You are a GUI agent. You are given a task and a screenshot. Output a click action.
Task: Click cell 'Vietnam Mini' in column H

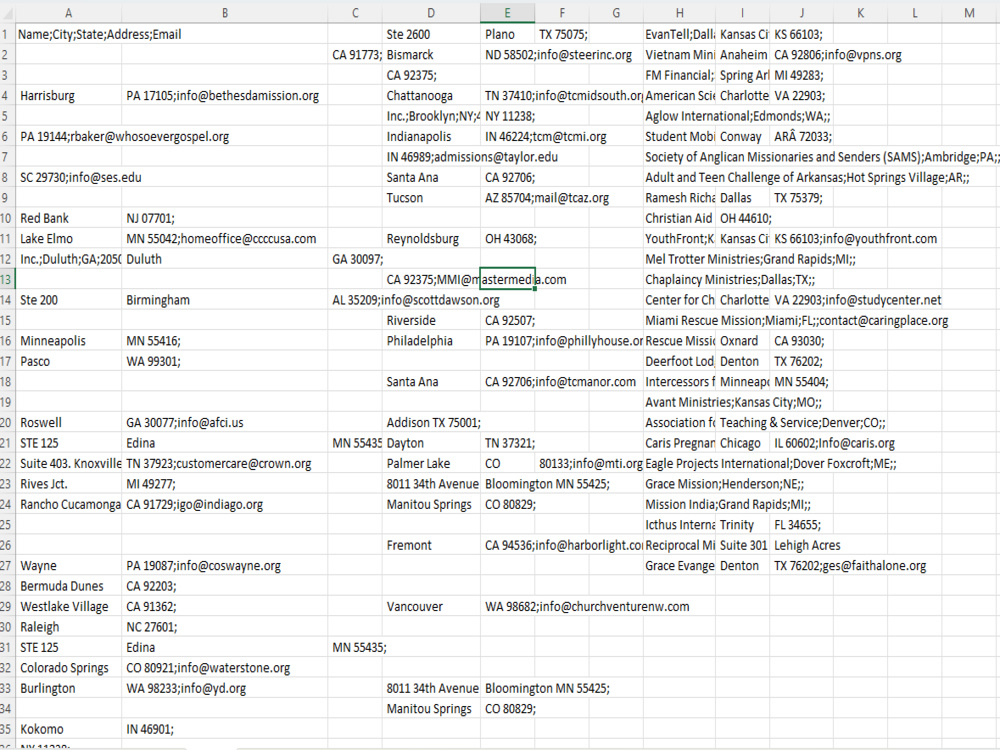pyautogui.click(x=680, y=55)
